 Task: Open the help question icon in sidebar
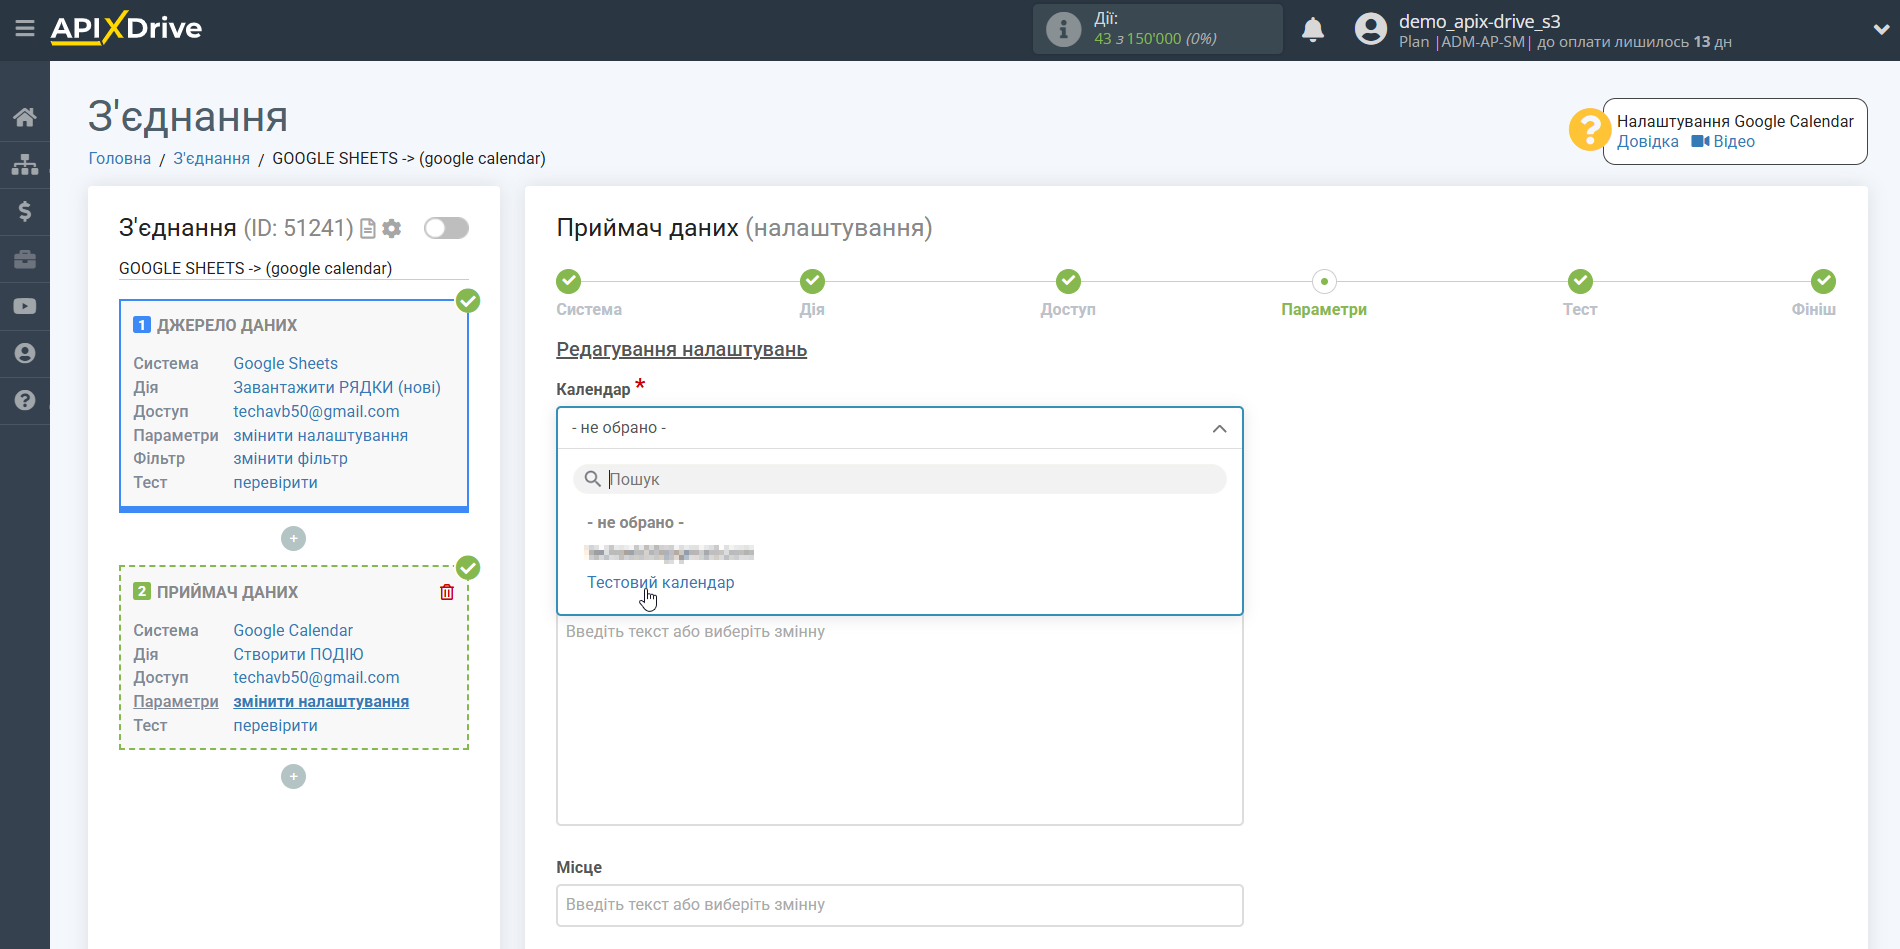25,400
